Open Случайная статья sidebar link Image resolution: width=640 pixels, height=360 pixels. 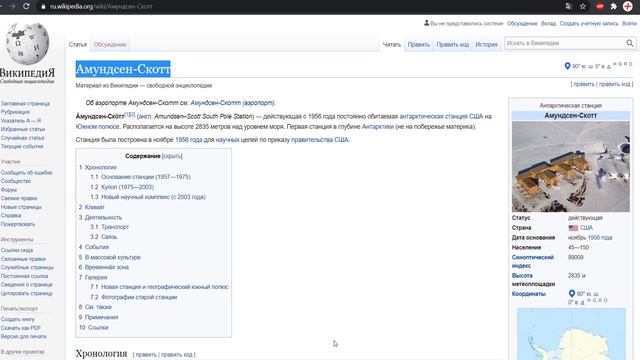[x=22, y=138]
